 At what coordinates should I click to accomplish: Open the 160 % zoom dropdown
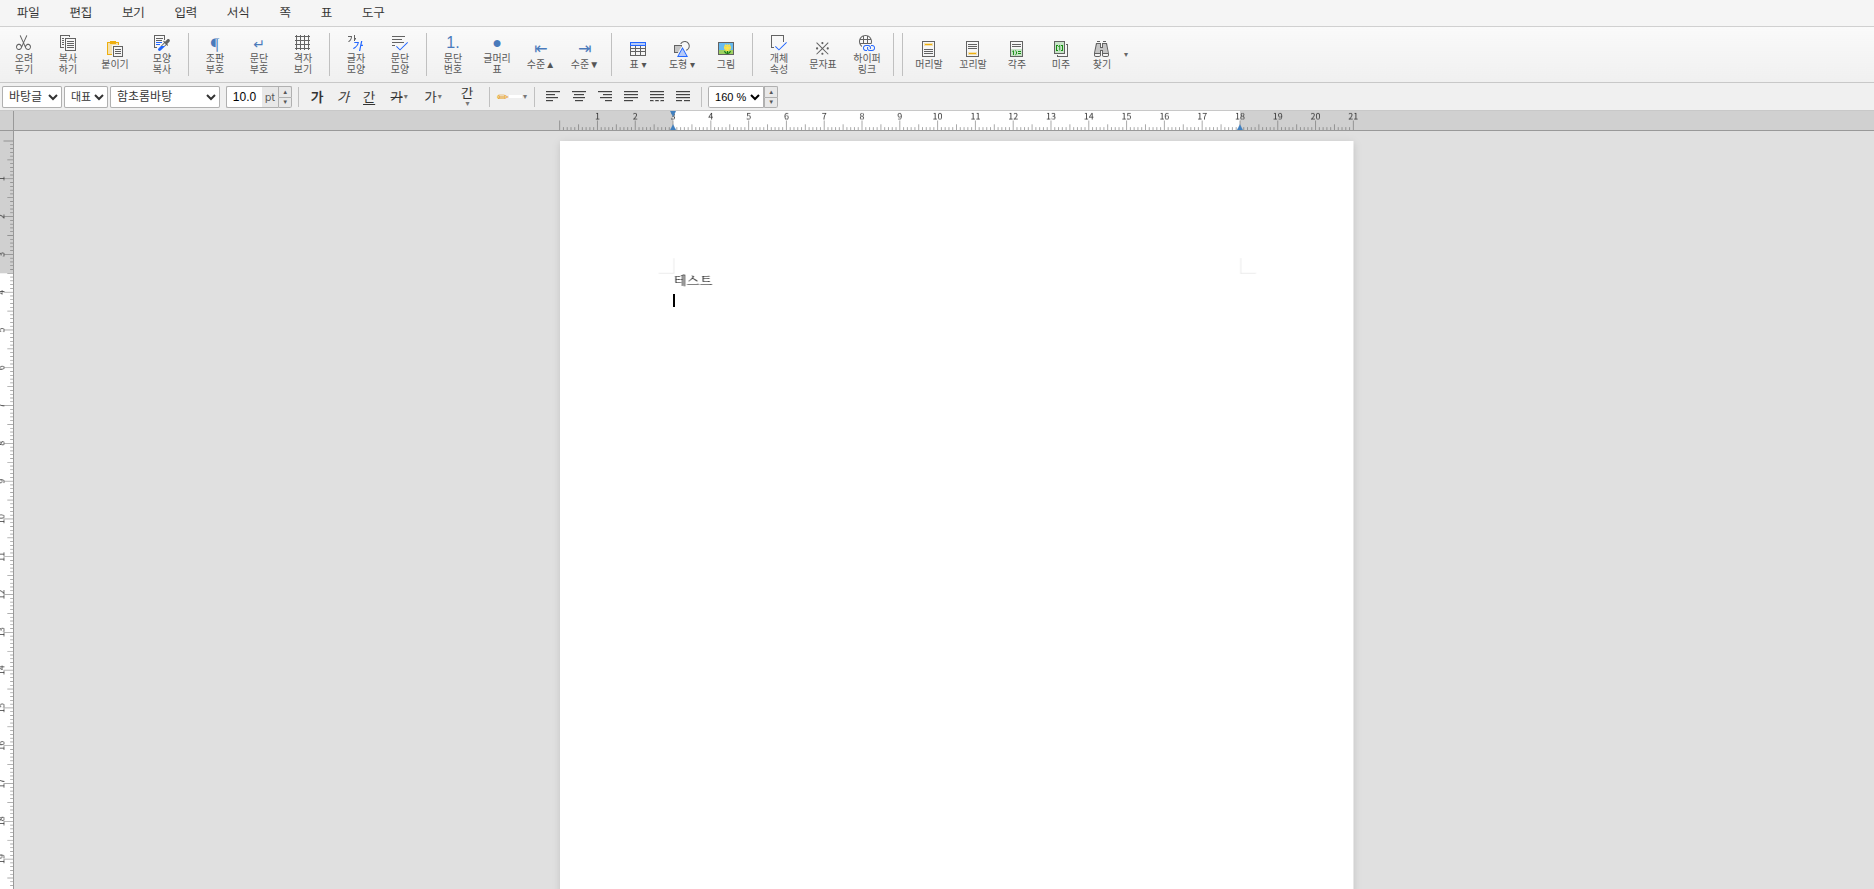737,97
